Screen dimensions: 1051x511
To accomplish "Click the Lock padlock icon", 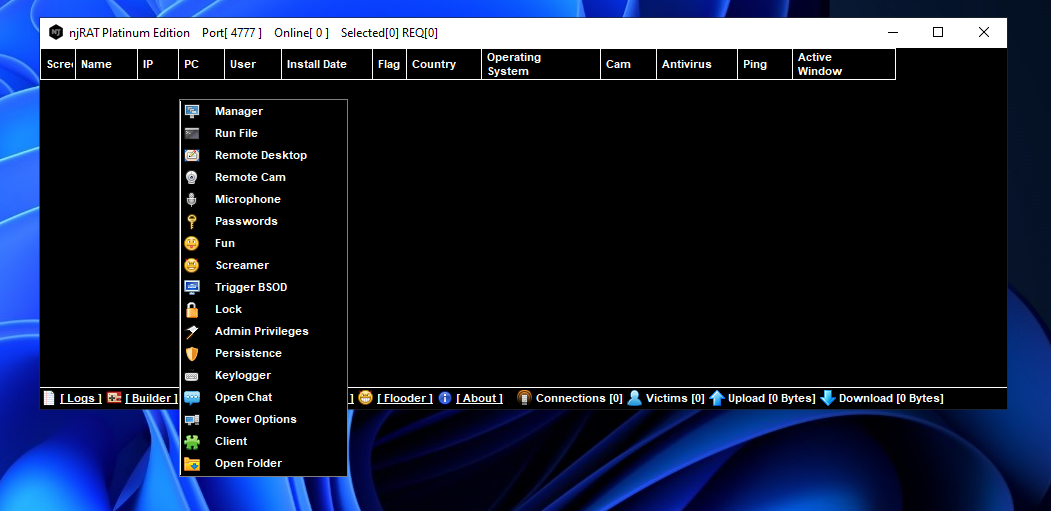I will click(192, 310).
